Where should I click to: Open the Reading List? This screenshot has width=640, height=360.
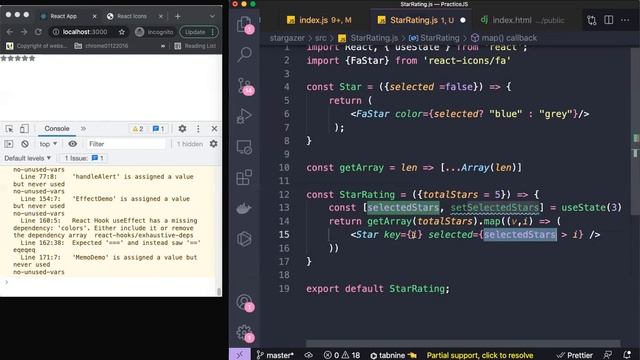click(195, 46)
